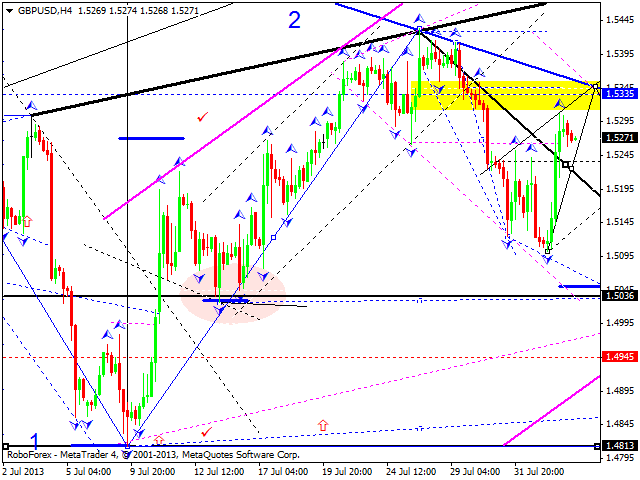Click the 1.5295 price scale label
Viewport: 640px width, 480px height.
(620, 121)
